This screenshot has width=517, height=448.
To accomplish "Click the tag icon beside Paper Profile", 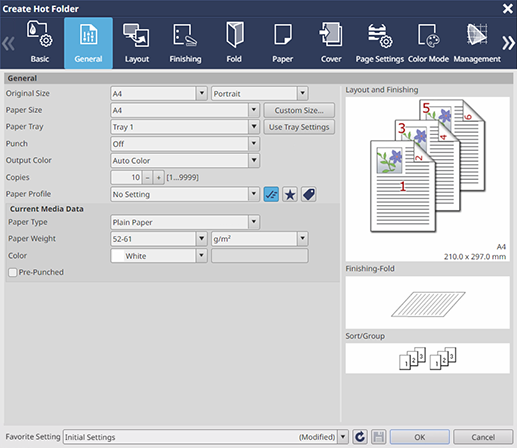I will click(309, 194).
